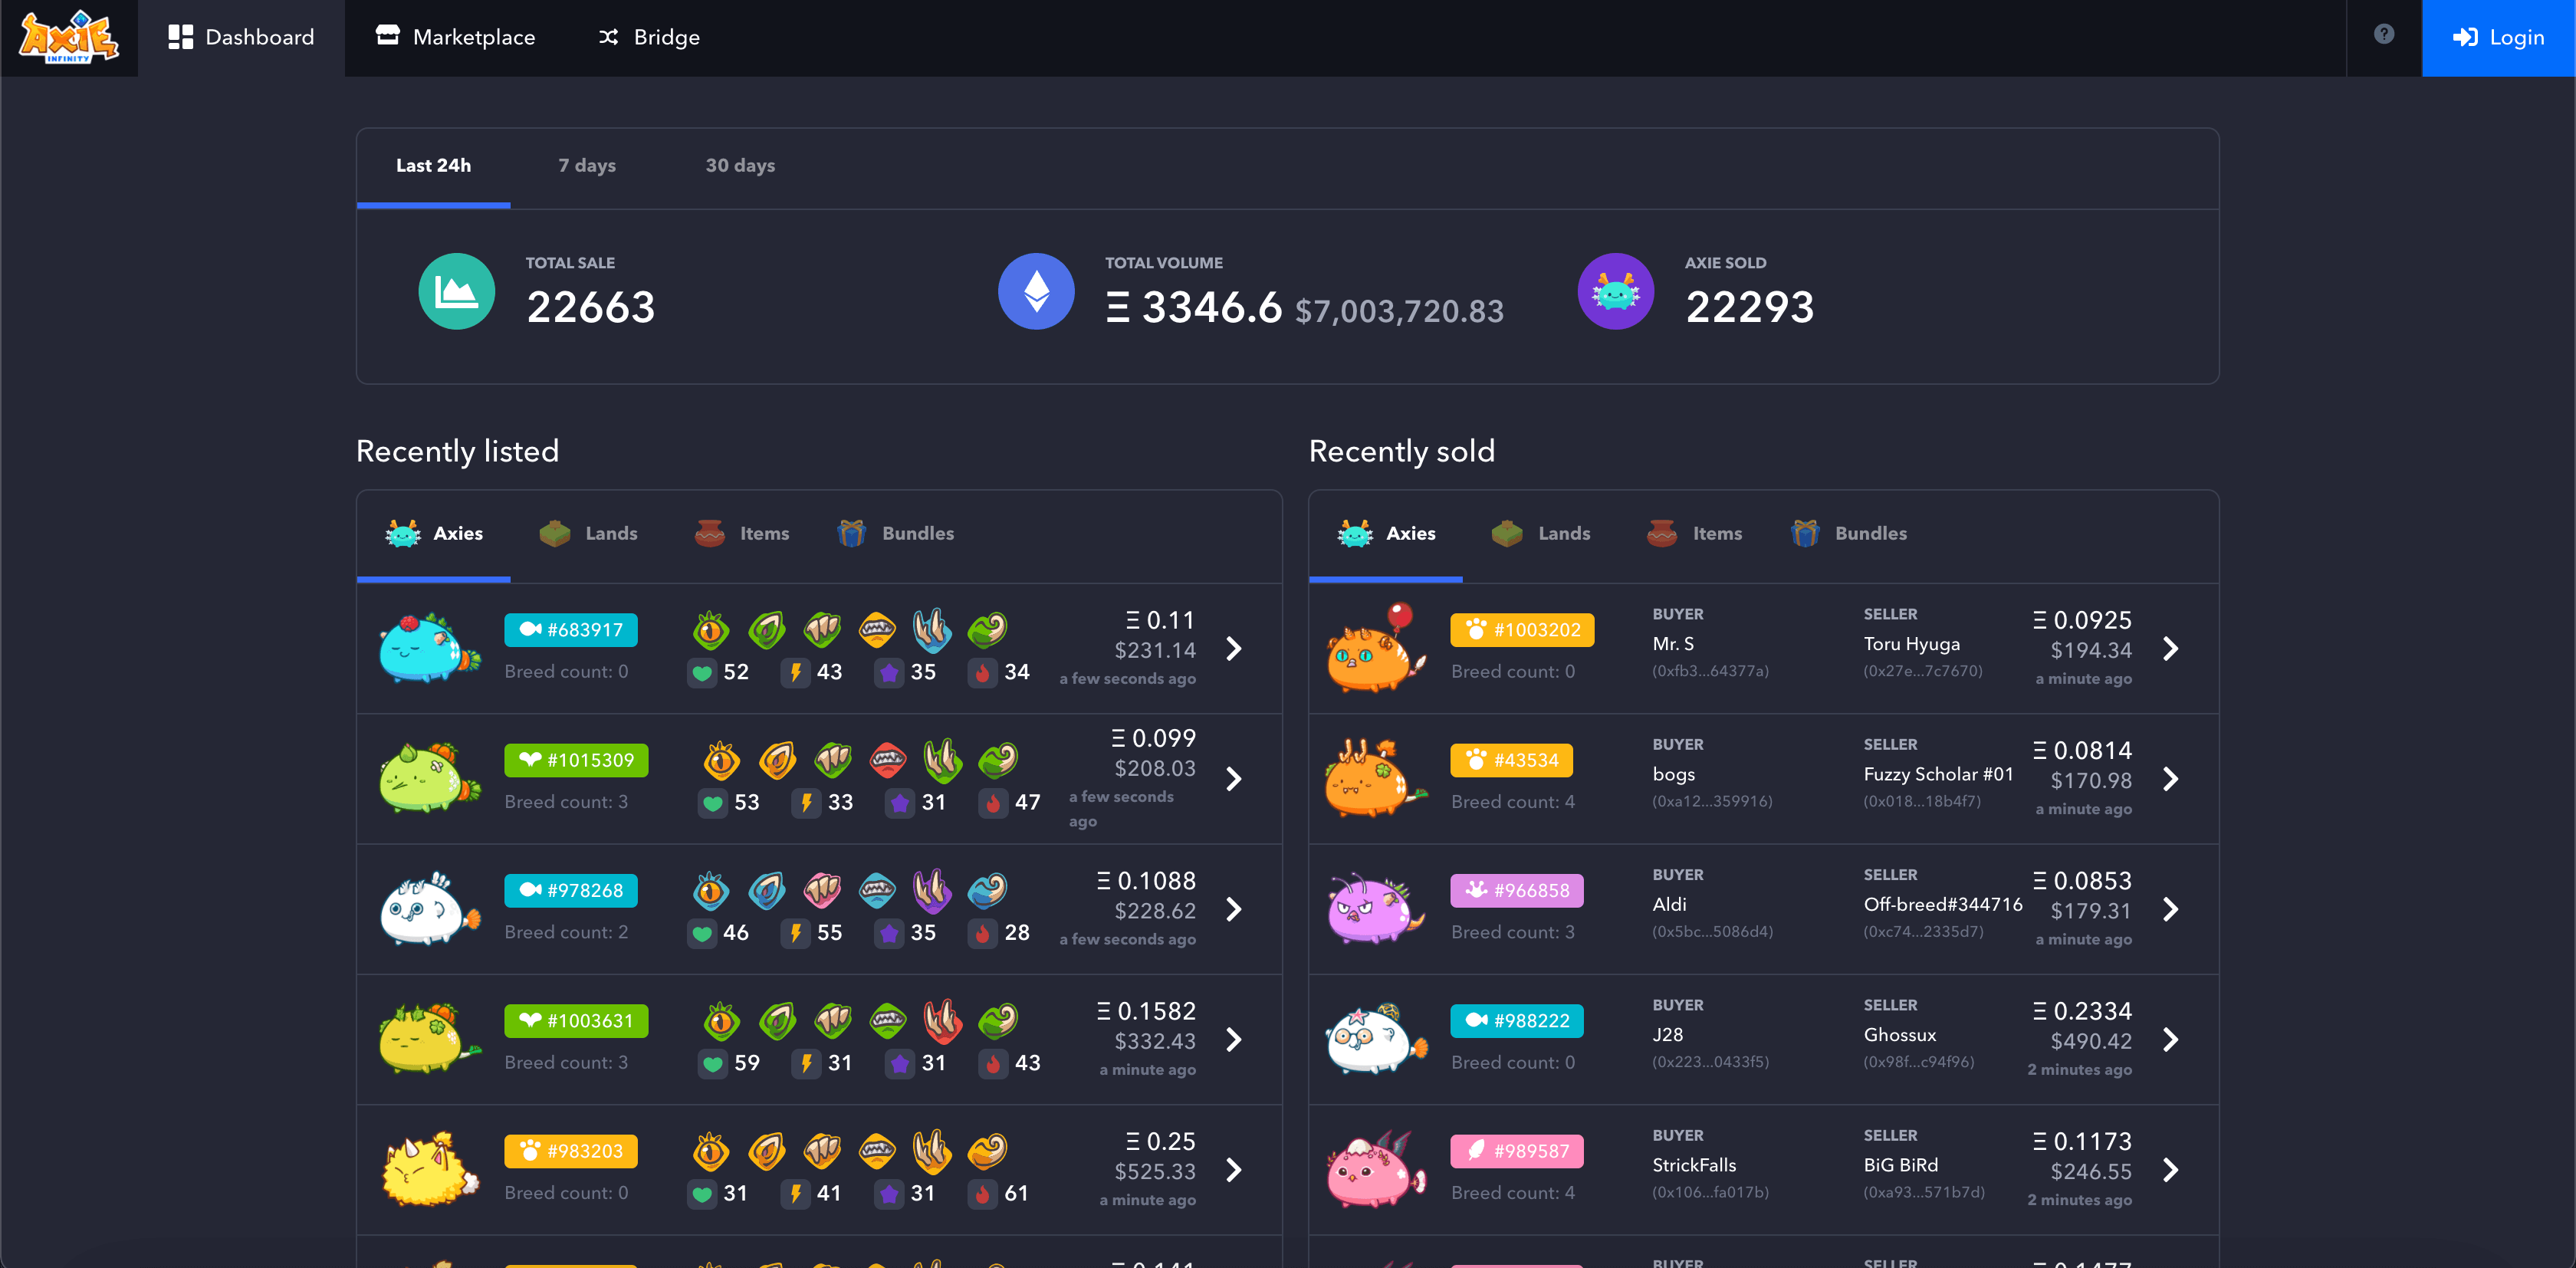The width and height of the screenshot is (2576, 1268).
Task: Click the yellow fluffy Axie #983203 thumbnail
Action: coord(430,1170)
